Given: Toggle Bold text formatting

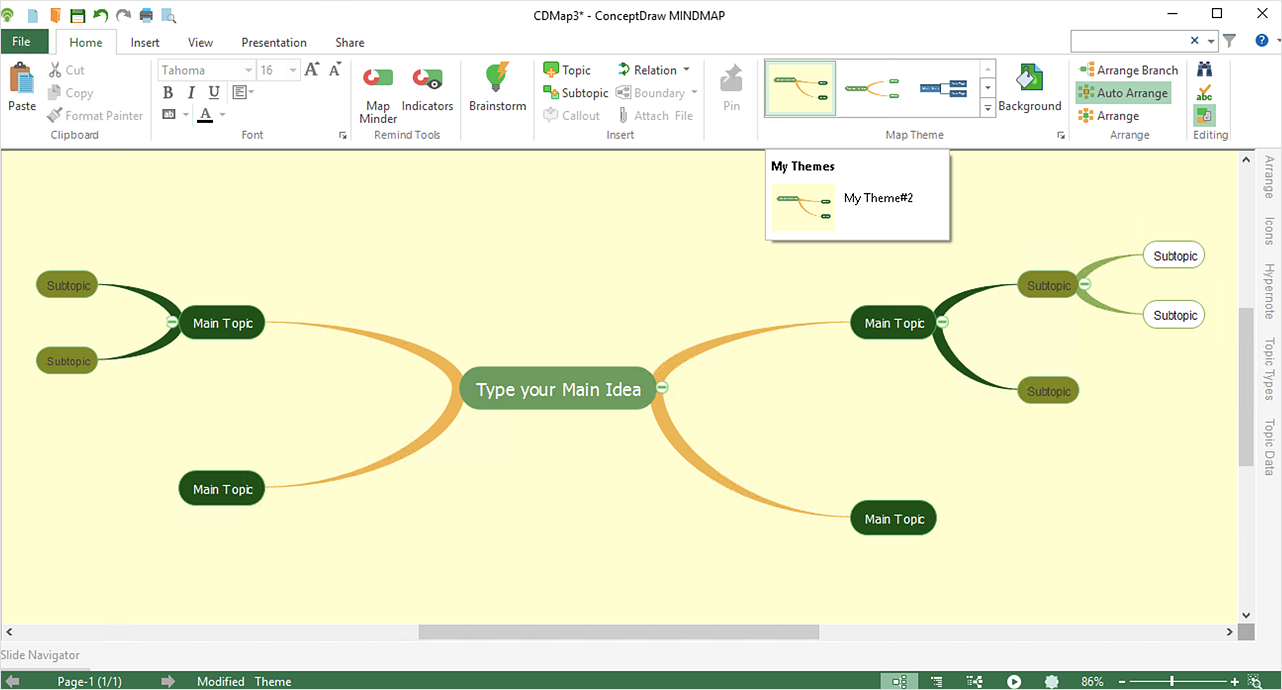Looking at the screenshot, I should tap(168, 93).
